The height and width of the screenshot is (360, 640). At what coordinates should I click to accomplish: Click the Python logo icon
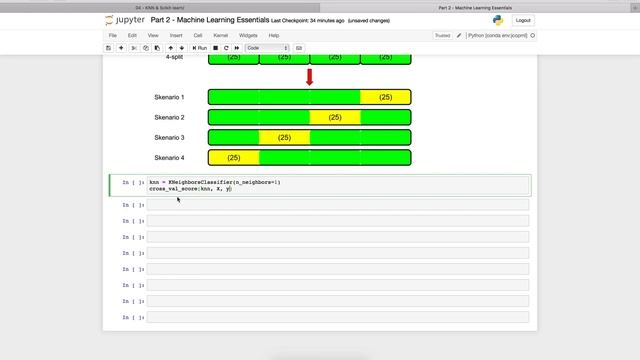pyautogui.click(x=498, y=20)
